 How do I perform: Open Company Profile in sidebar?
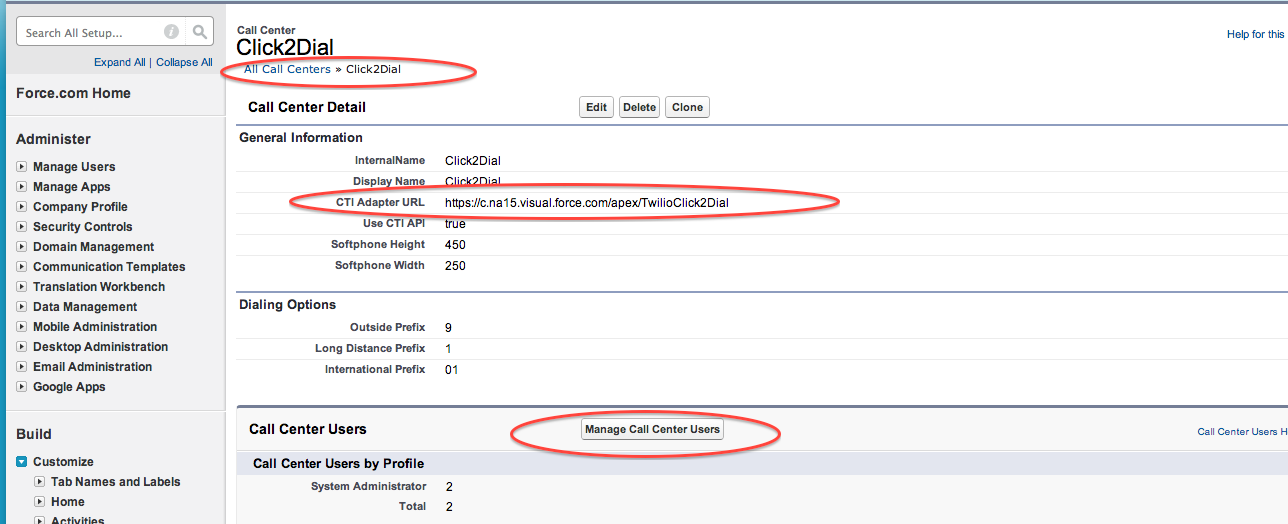point(80,207)
